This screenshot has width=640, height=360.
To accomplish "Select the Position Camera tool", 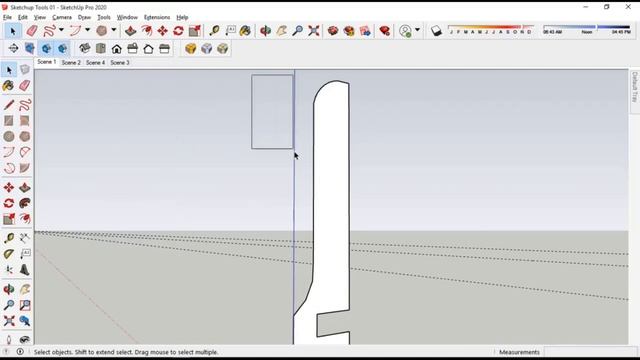I will click(x=9, y=340).
